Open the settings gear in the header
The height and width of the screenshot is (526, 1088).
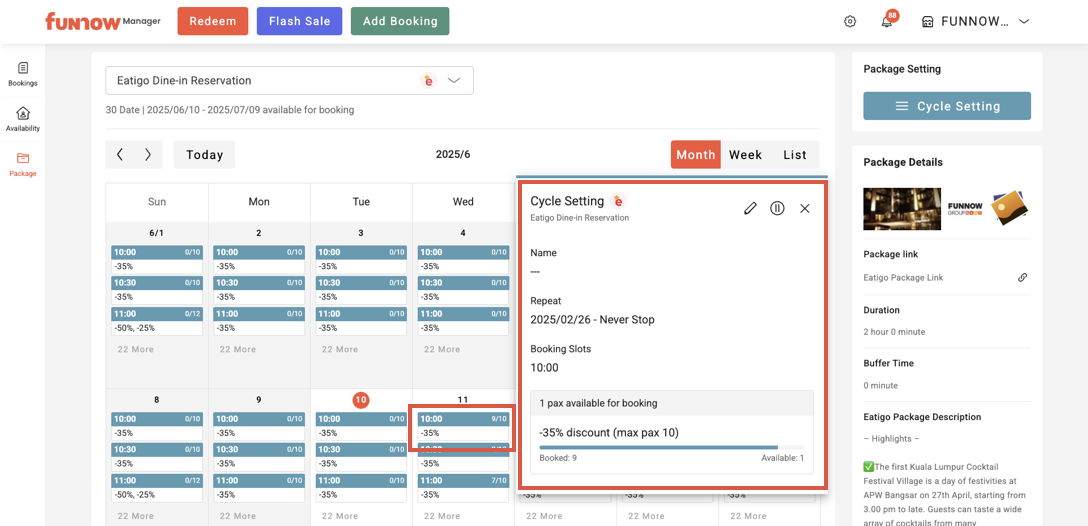click(x=850, y=22)
